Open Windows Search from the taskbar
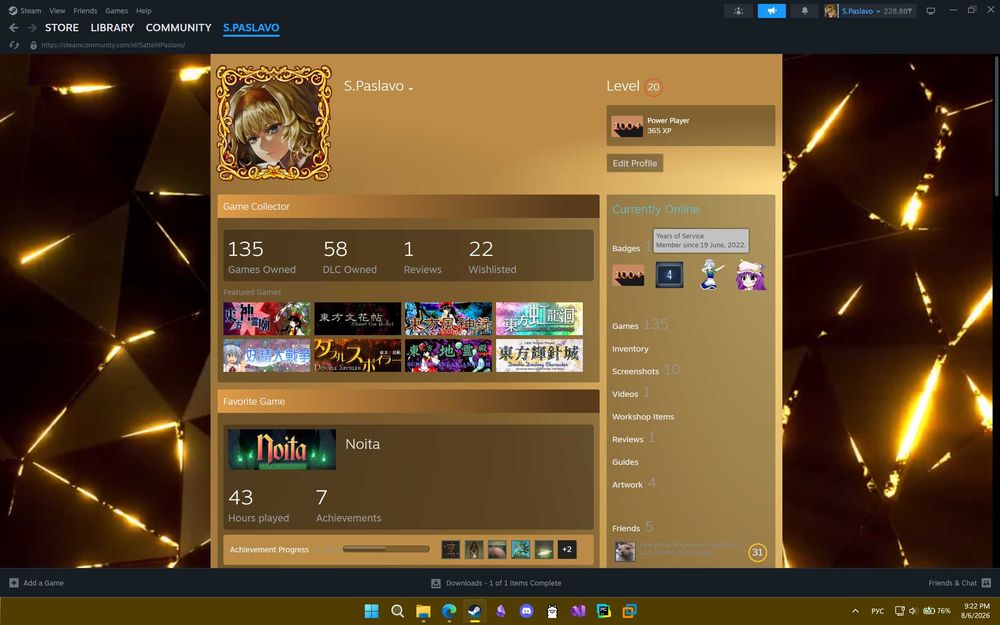The height and width of the screenshot is (625, 1000). click(x=397, y=611)
